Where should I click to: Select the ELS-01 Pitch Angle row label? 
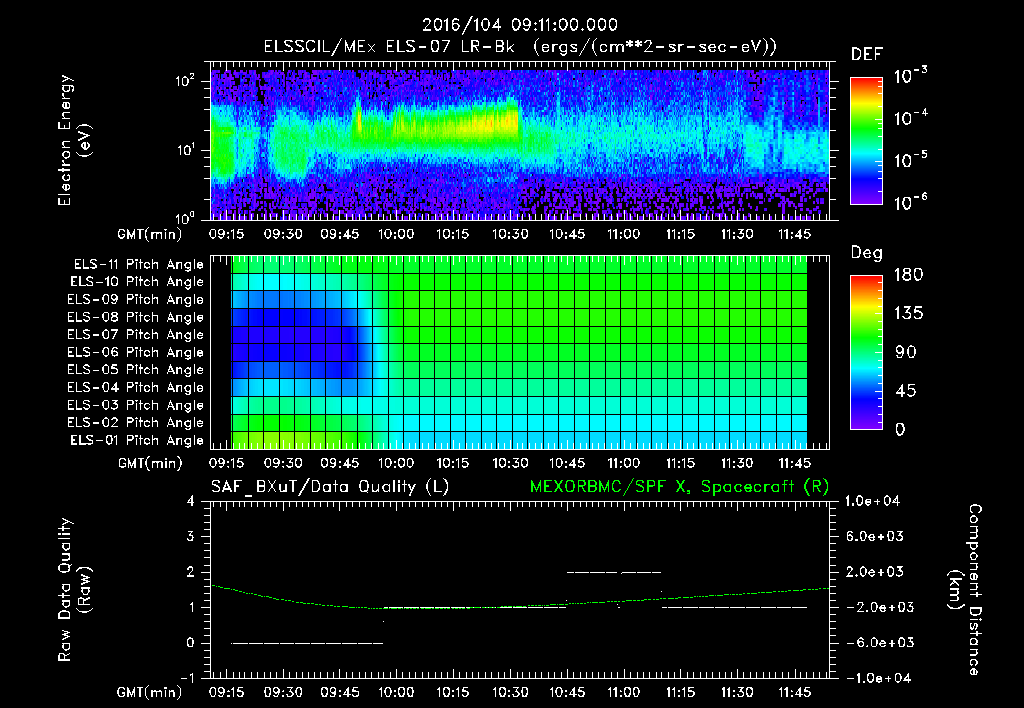pos(137,440)
